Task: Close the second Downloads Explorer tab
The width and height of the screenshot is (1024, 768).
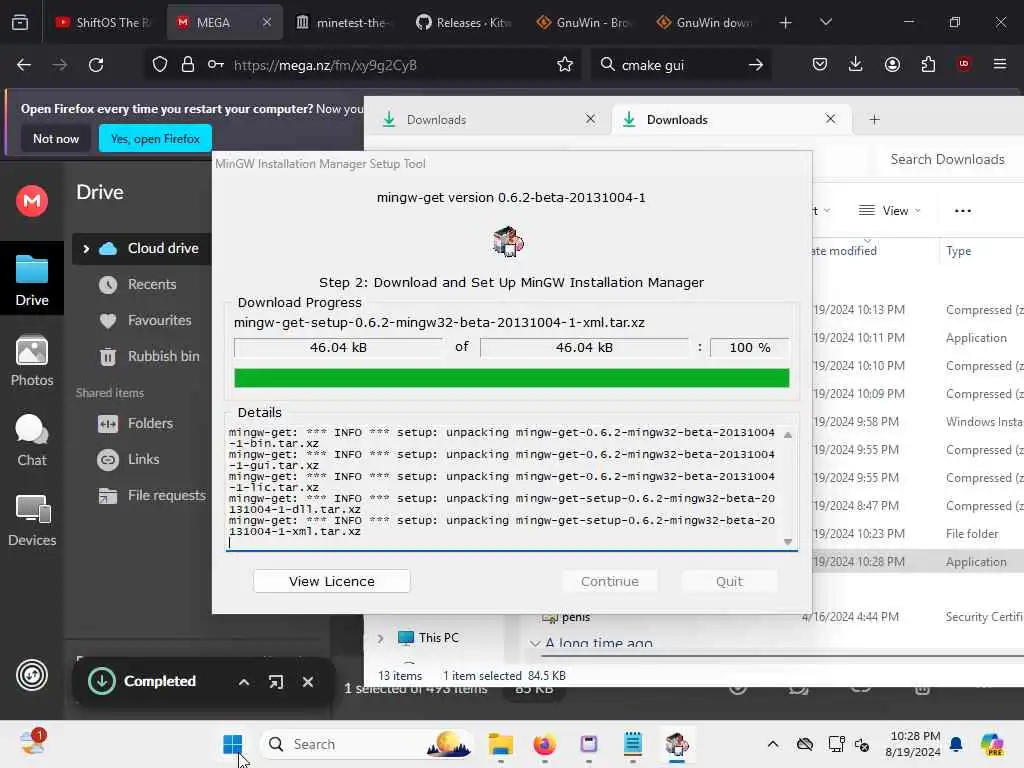Action: [x=830, y=119]
